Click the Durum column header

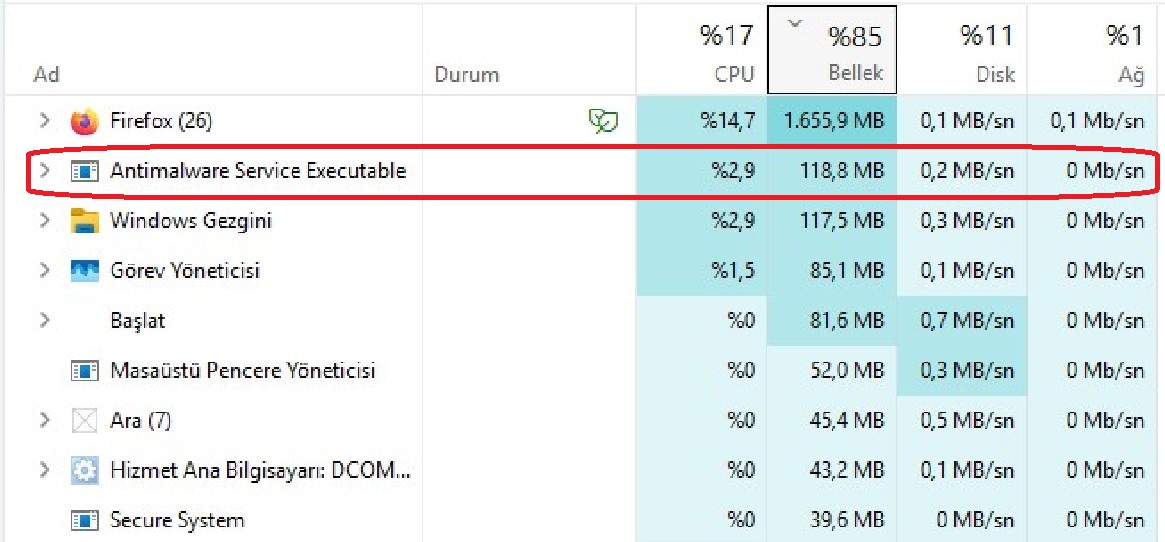[x=466, y=75]
